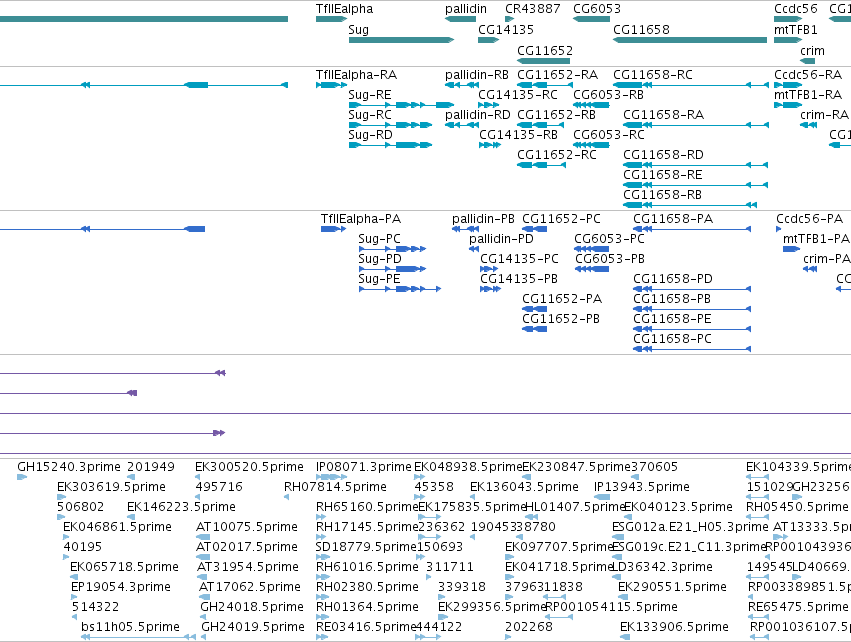Select the crim gene label
This screenshot has width=851, height=642.
coord(812,50)
